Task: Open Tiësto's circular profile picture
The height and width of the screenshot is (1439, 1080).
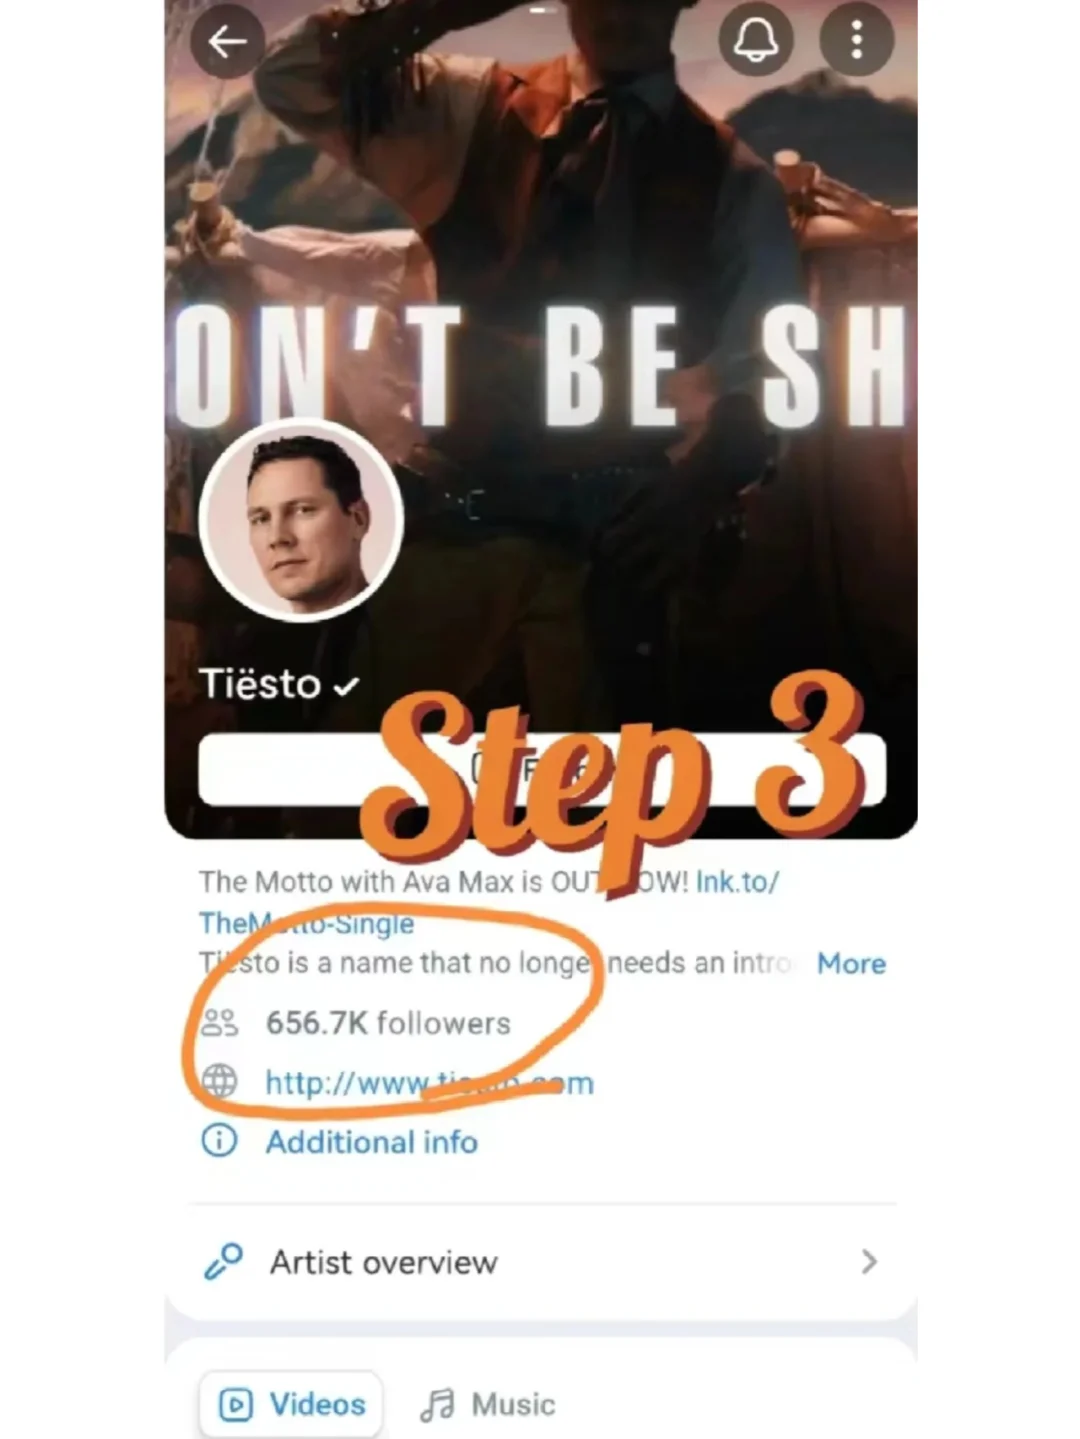Action: (x=301, y=520)
